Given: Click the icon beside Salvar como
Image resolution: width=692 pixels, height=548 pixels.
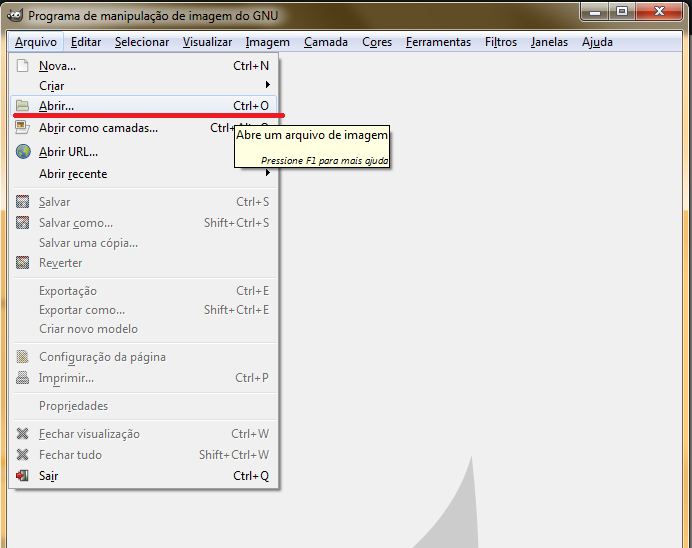Looking at the screenshot, I should [23, 223].
